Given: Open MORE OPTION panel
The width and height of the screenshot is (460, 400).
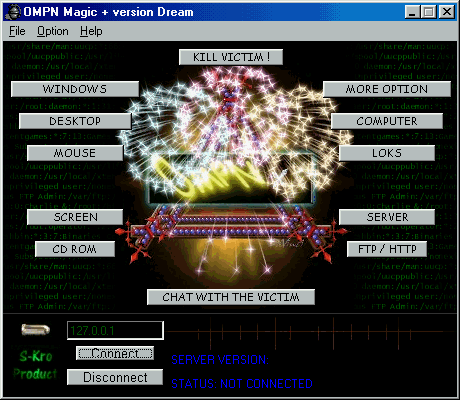Looking at the screenshot, I should tap(387, 89).
